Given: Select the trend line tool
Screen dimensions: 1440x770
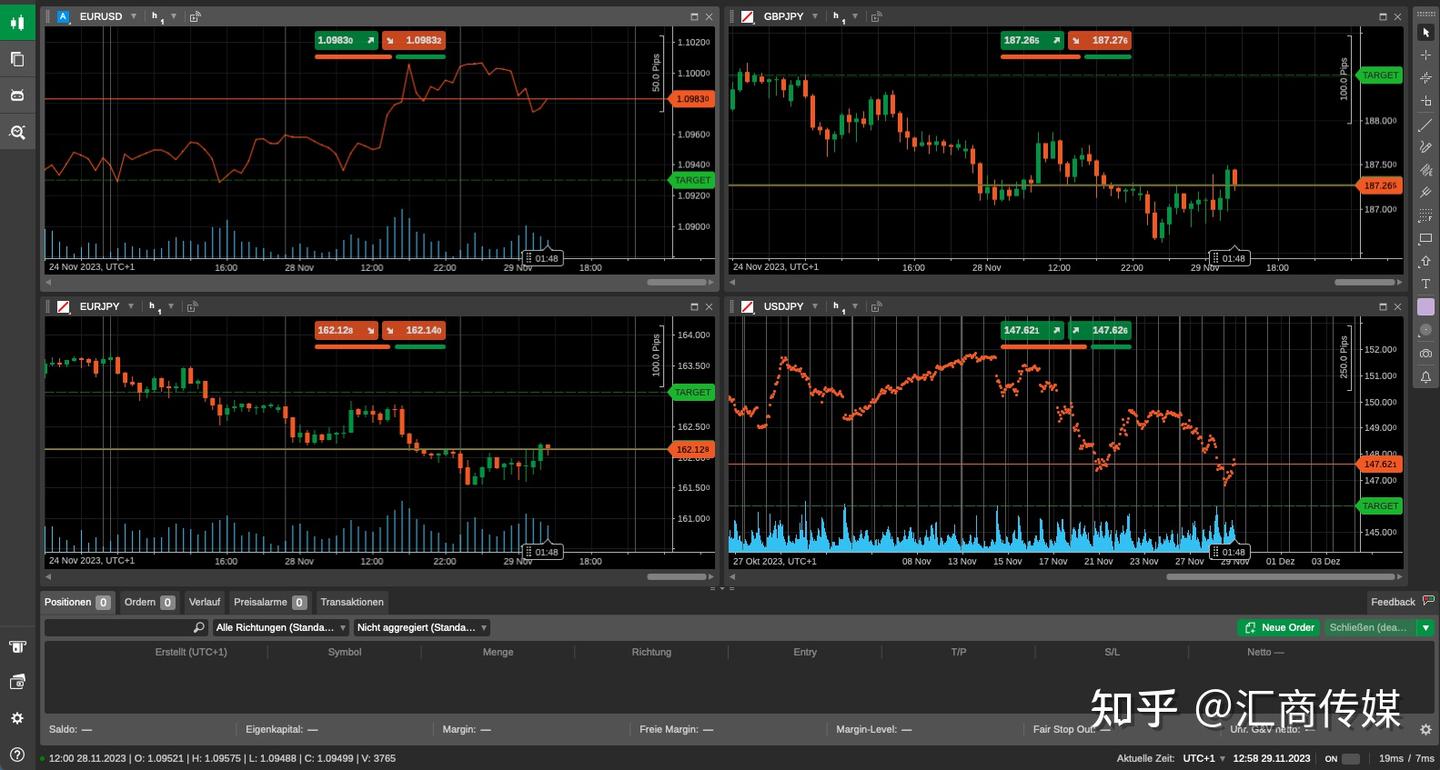Looking at the screenshot, I should tap(1426, 124).
